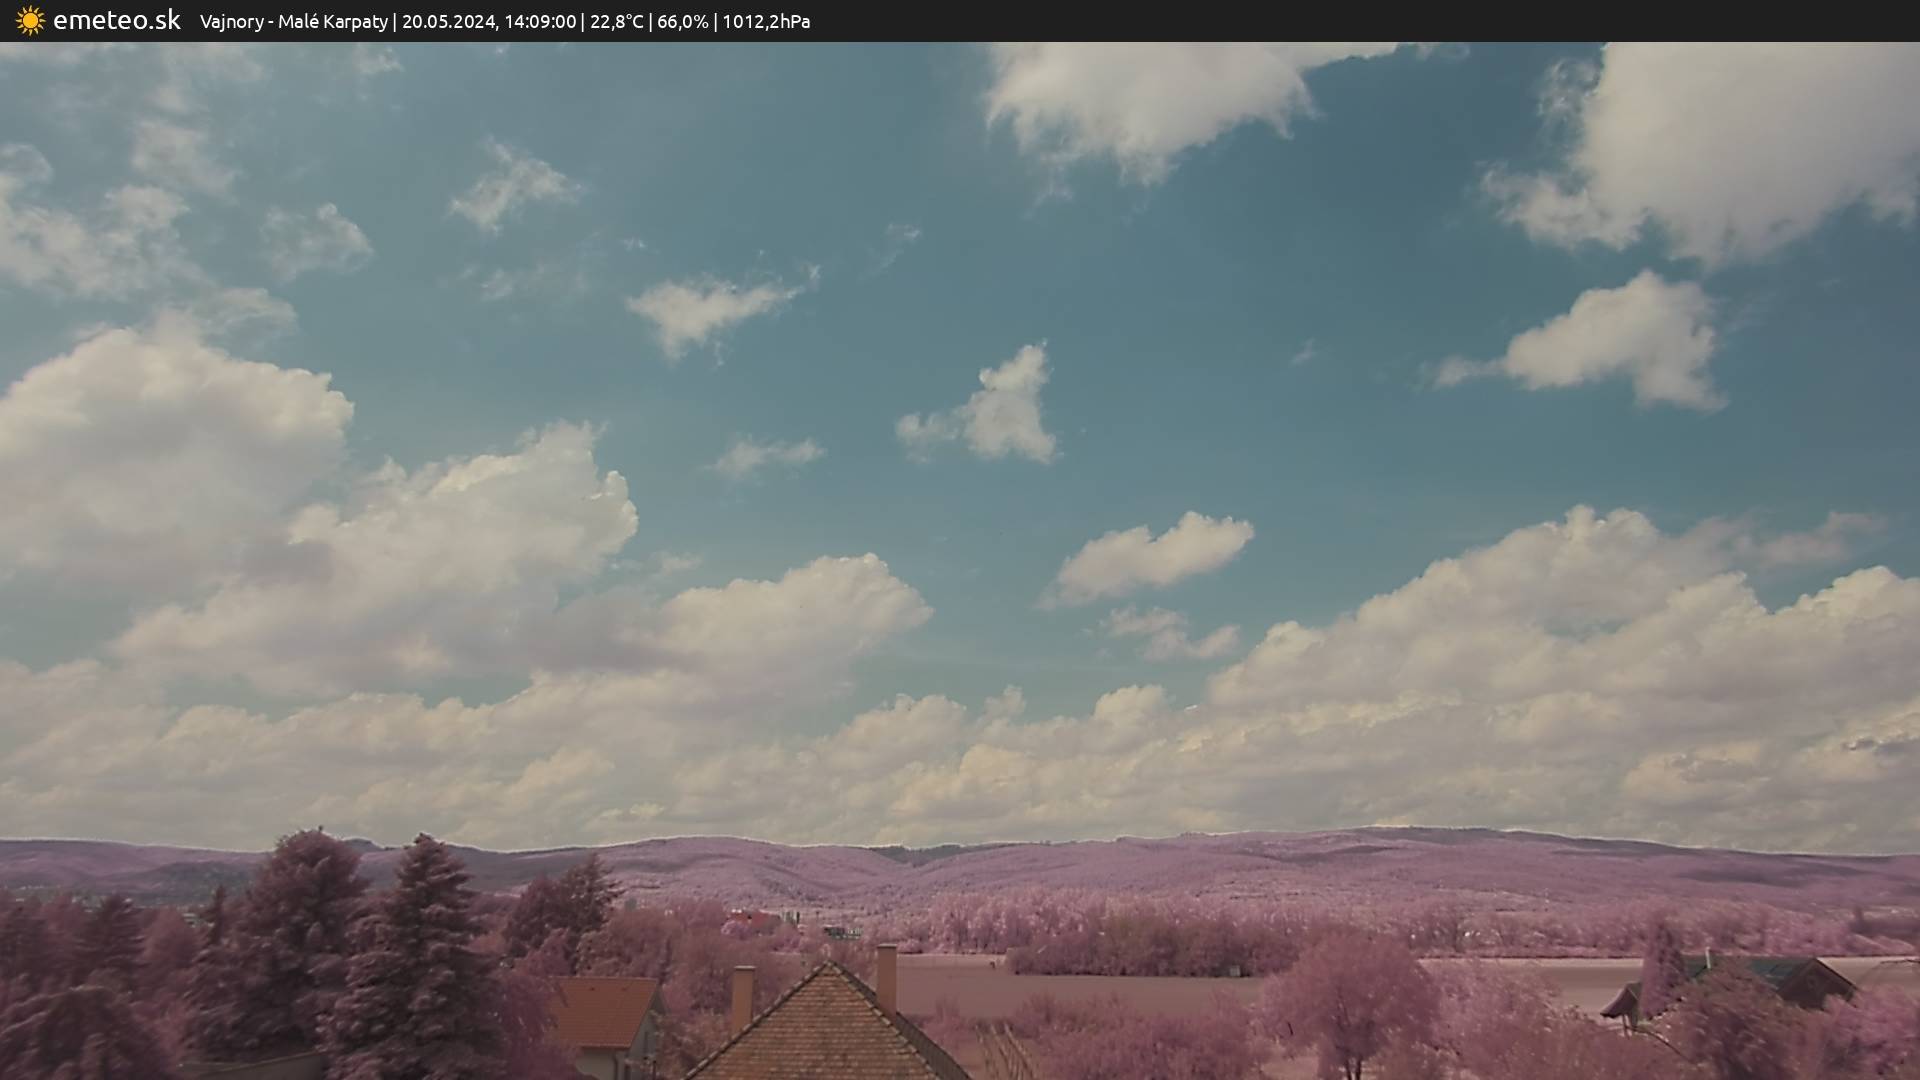1920x1080 pixels.
Task: Click the date 20.05.2024 in header
Action: pos(448,22)
